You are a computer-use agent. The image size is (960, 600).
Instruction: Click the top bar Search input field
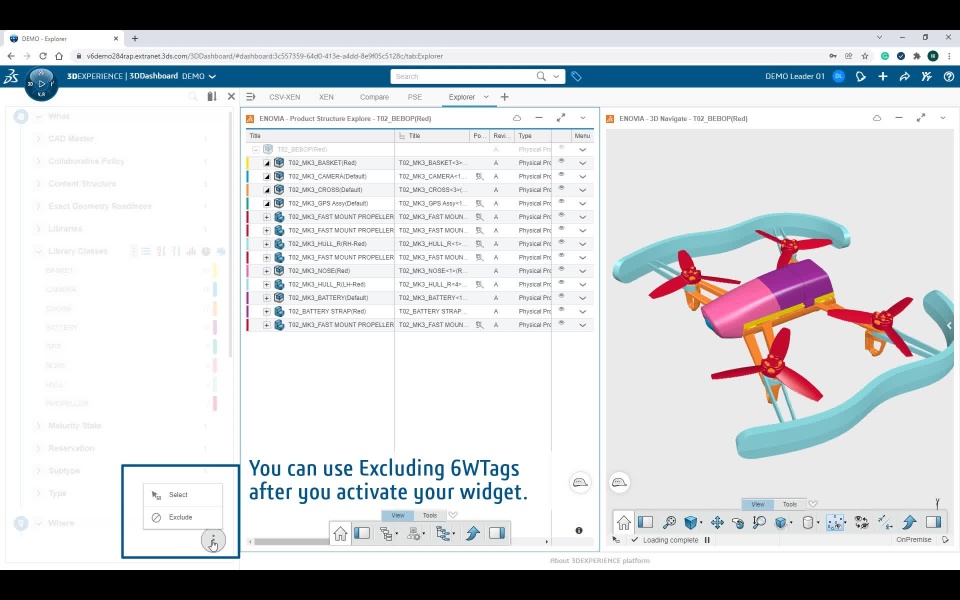pyautogui.click(x=464, y=77)
